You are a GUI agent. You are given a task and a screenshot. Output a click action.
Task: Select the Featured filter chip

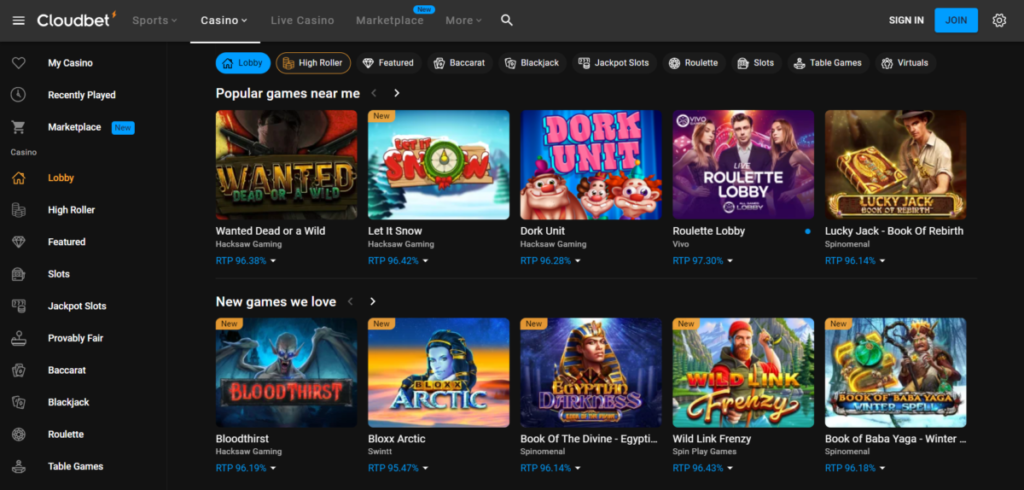(x=389, y=63)
